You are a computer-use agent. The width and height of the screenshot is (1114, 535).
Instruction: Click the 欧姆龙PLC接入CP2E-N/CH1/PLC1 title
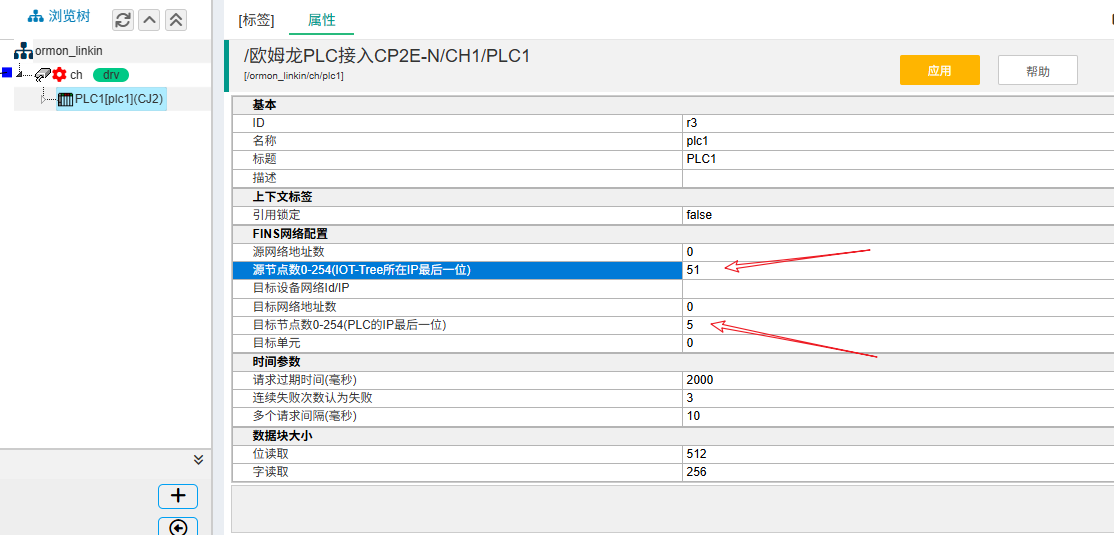tap(386, 55)
